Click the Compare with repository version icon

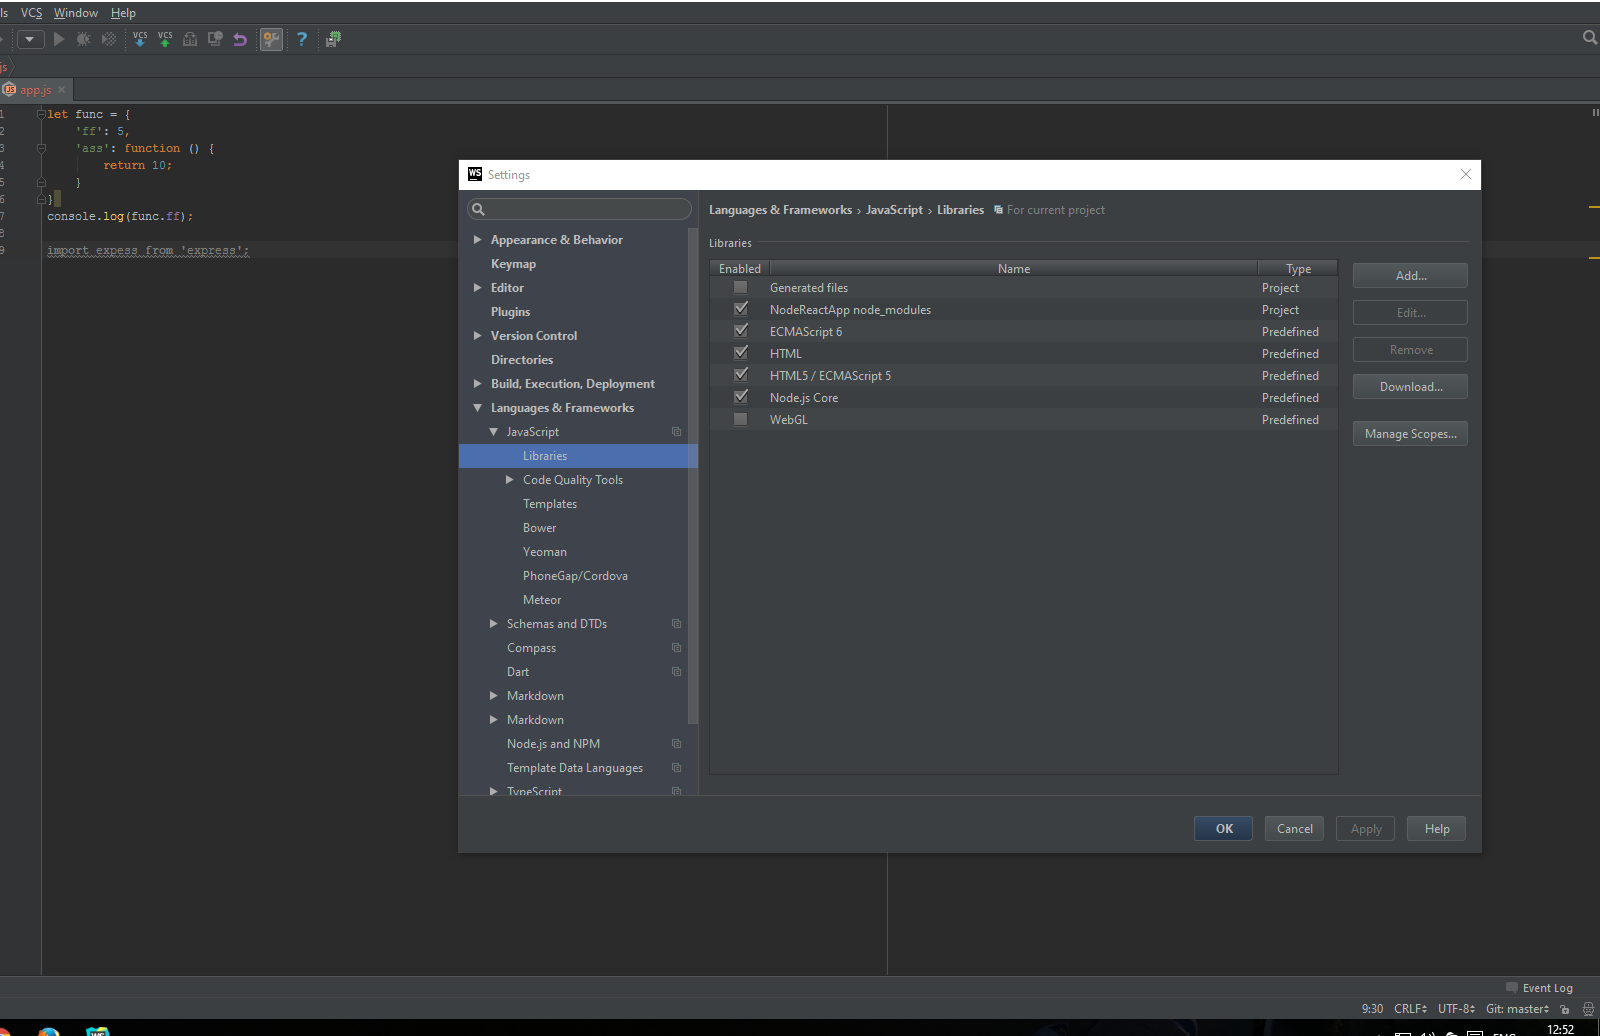(190, 39)
